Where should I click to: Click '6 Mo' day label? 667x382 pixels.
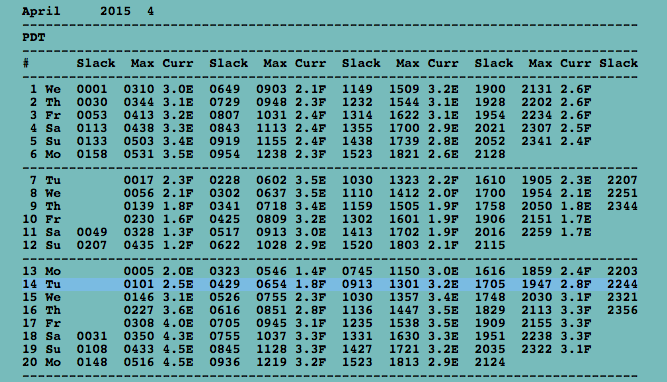tap(45, 154)
